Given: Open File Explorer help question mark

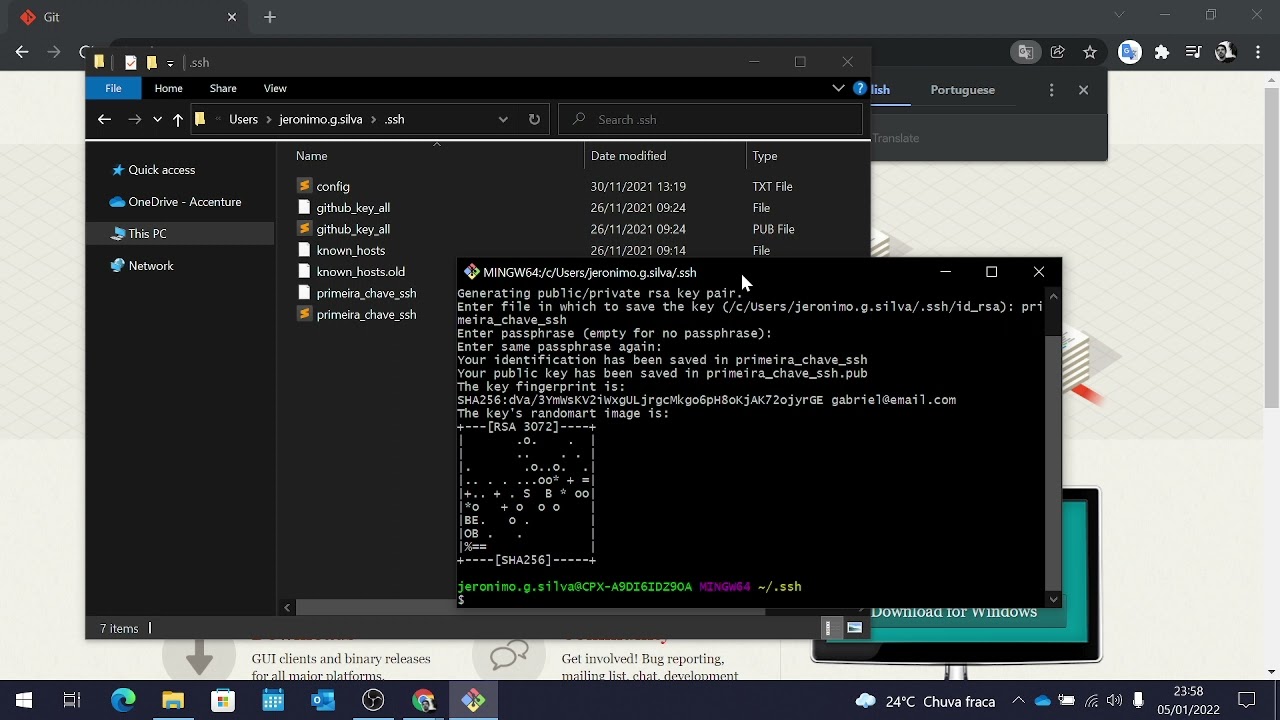Looking at the screenshot, I should coord(860,88).
